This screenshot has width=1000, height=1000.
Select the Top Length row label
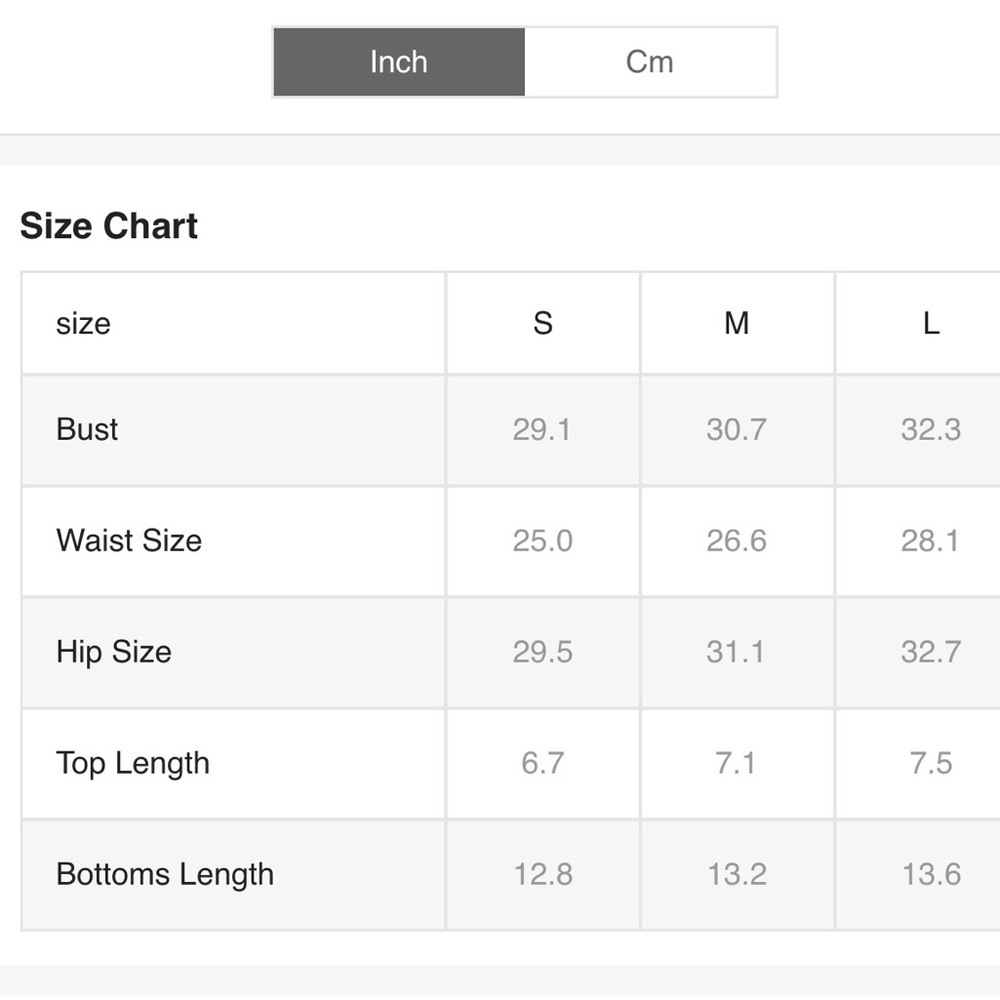click(x=133, y=763)
